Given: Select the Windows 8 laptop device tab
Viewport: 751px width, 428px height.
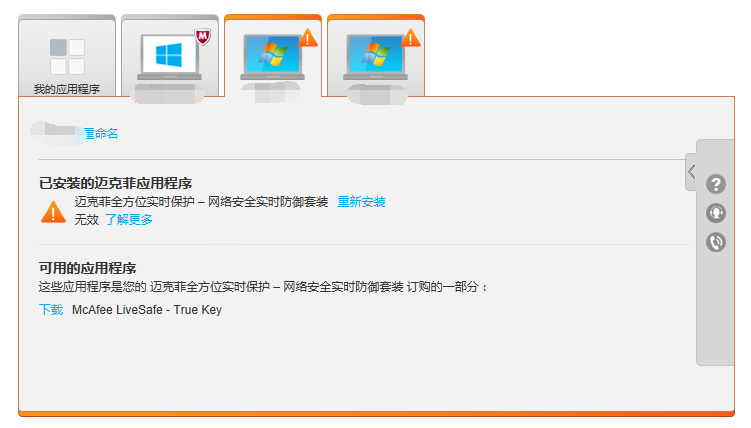Looking at the screenshot, I should point(170,56).
